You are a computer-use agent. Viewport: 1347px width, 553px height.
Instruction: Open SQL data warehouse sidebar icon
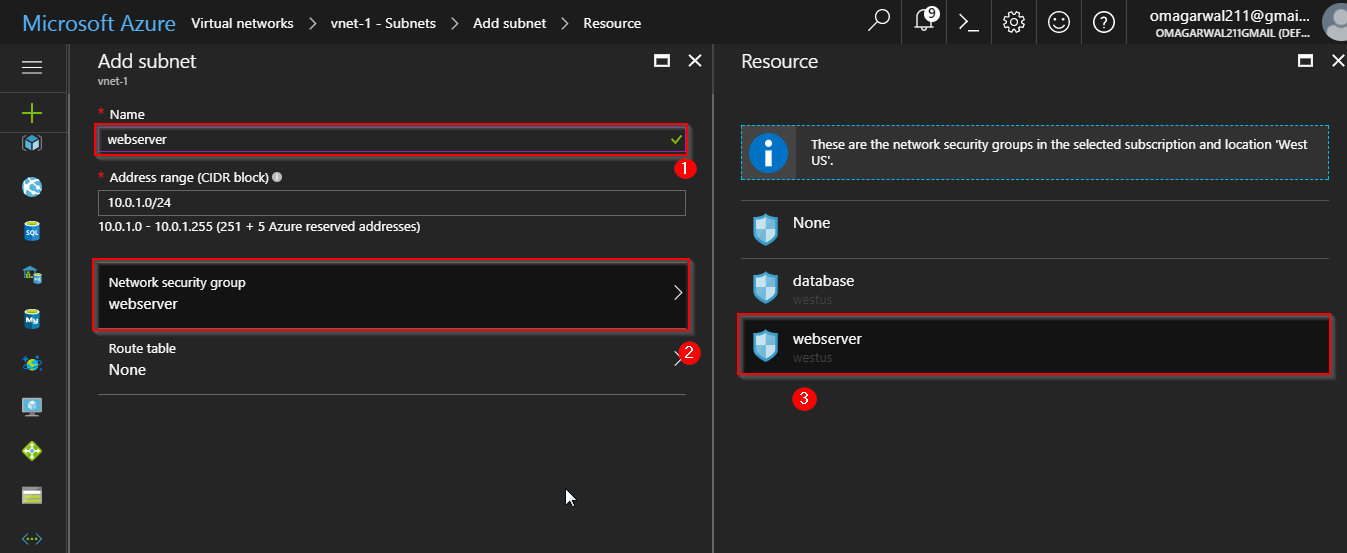pos(32,275)
